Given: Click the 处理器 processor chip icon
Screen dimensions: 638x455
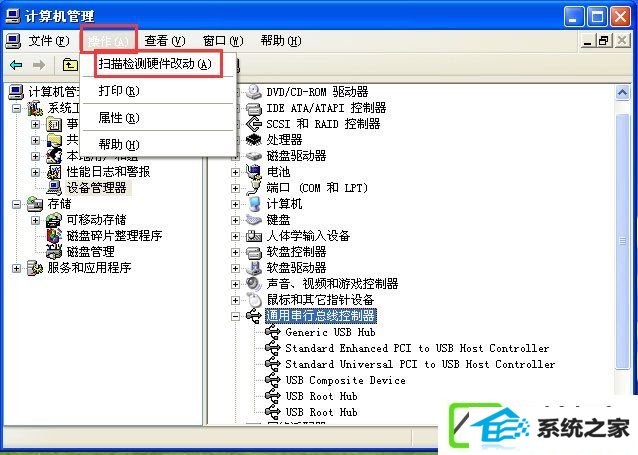Looking at the screenshot, I should [254, 140].
